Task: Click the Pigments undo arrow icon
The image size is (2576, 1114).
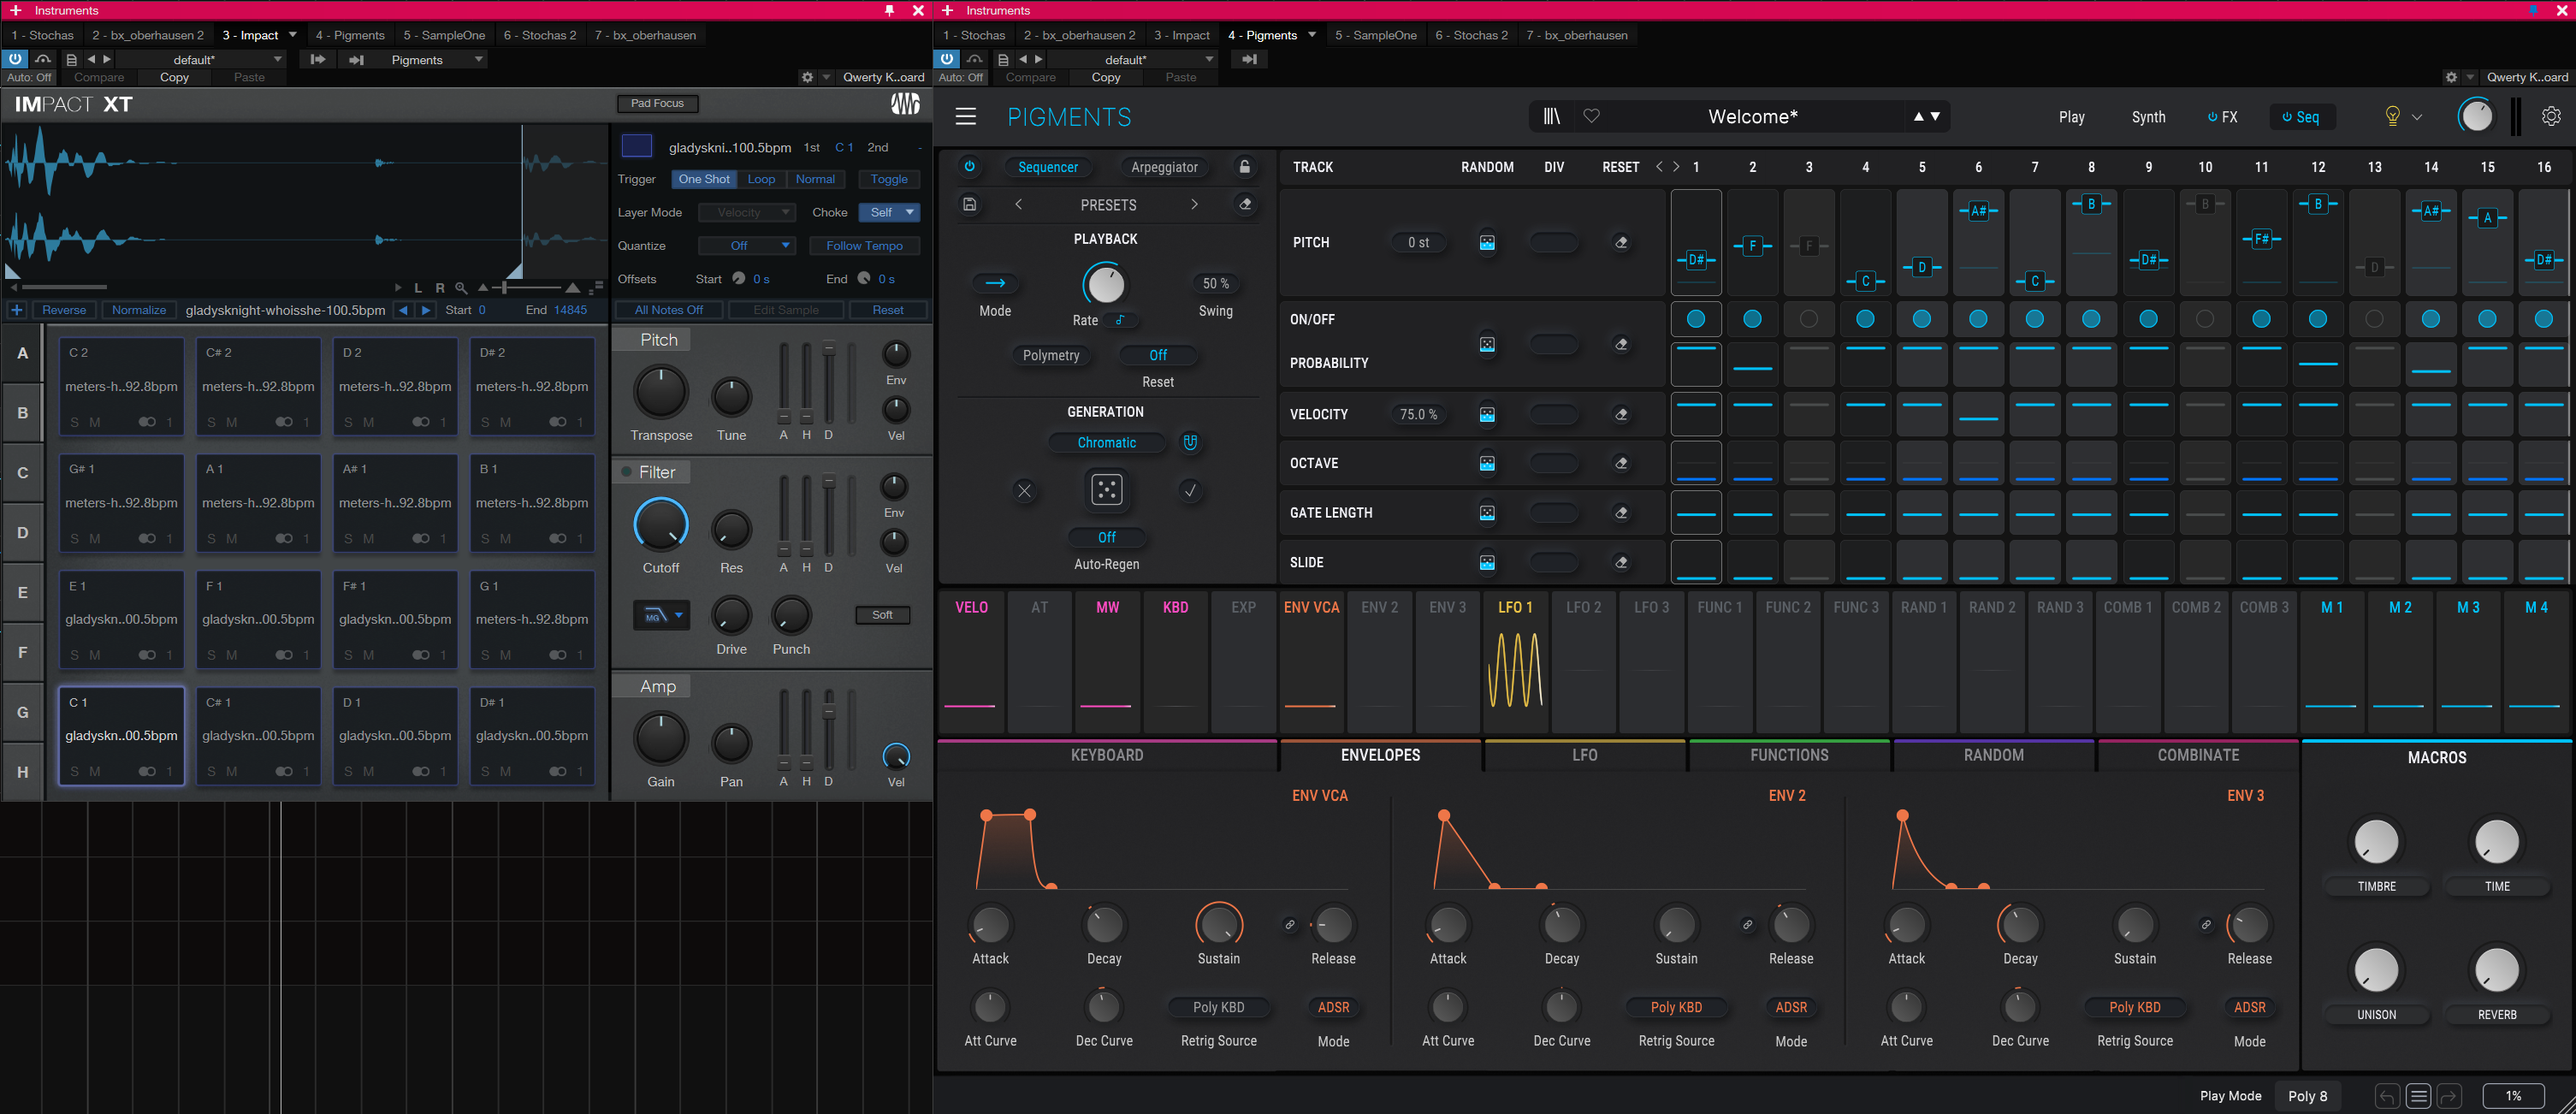Action: pos(2387,1096)
